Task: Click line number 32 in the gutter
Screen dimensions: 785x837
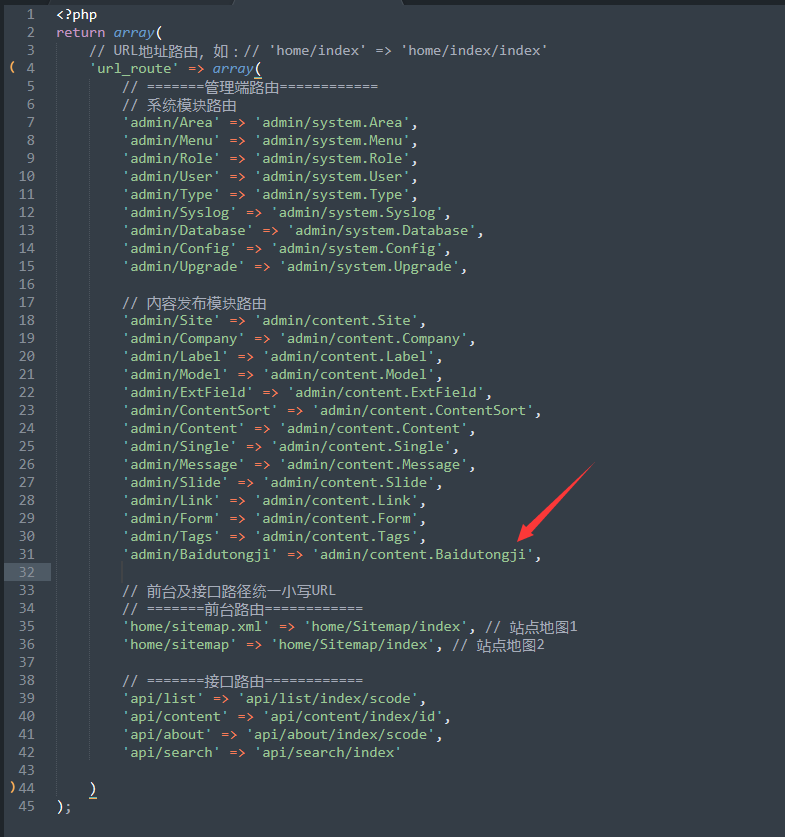Action: point(27,572)
